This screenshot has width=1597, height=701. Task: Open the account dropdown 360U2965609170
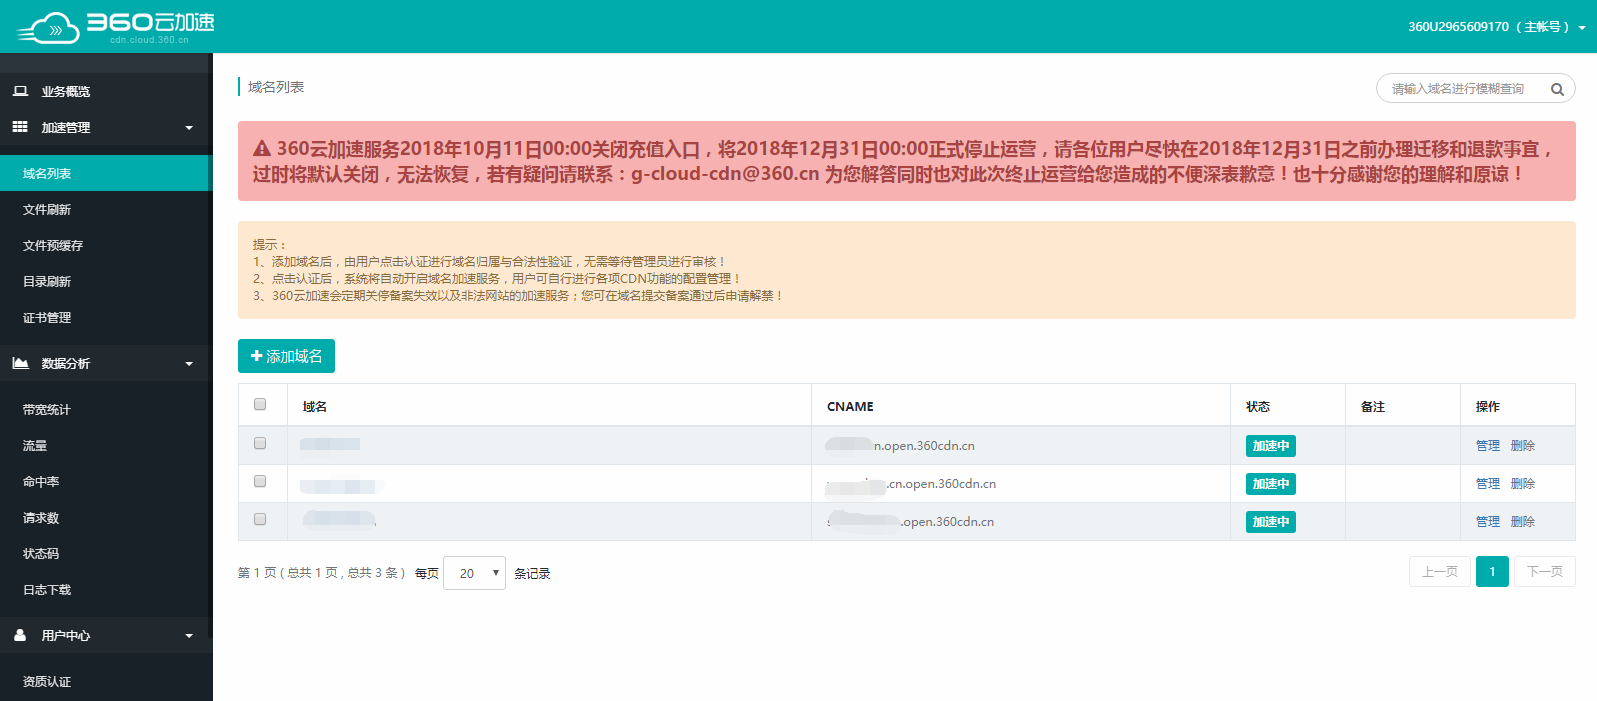[x=1496, y=27]
